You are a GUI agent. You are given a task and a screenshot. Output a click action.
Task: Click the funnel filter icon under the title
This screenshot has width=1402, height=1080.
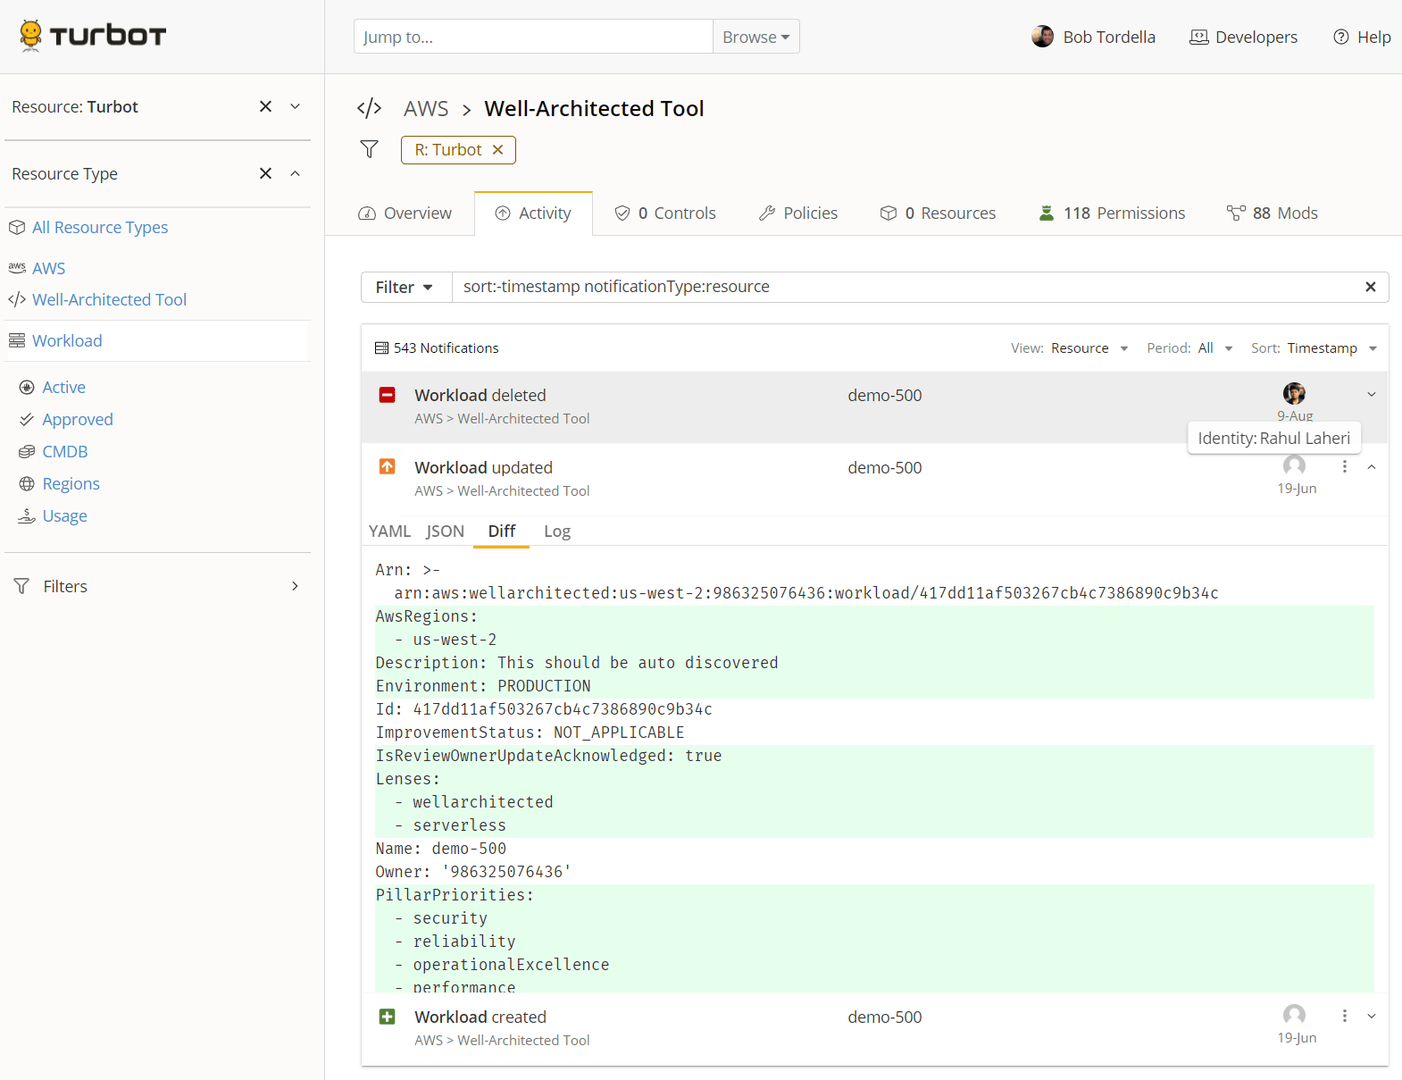370,149
